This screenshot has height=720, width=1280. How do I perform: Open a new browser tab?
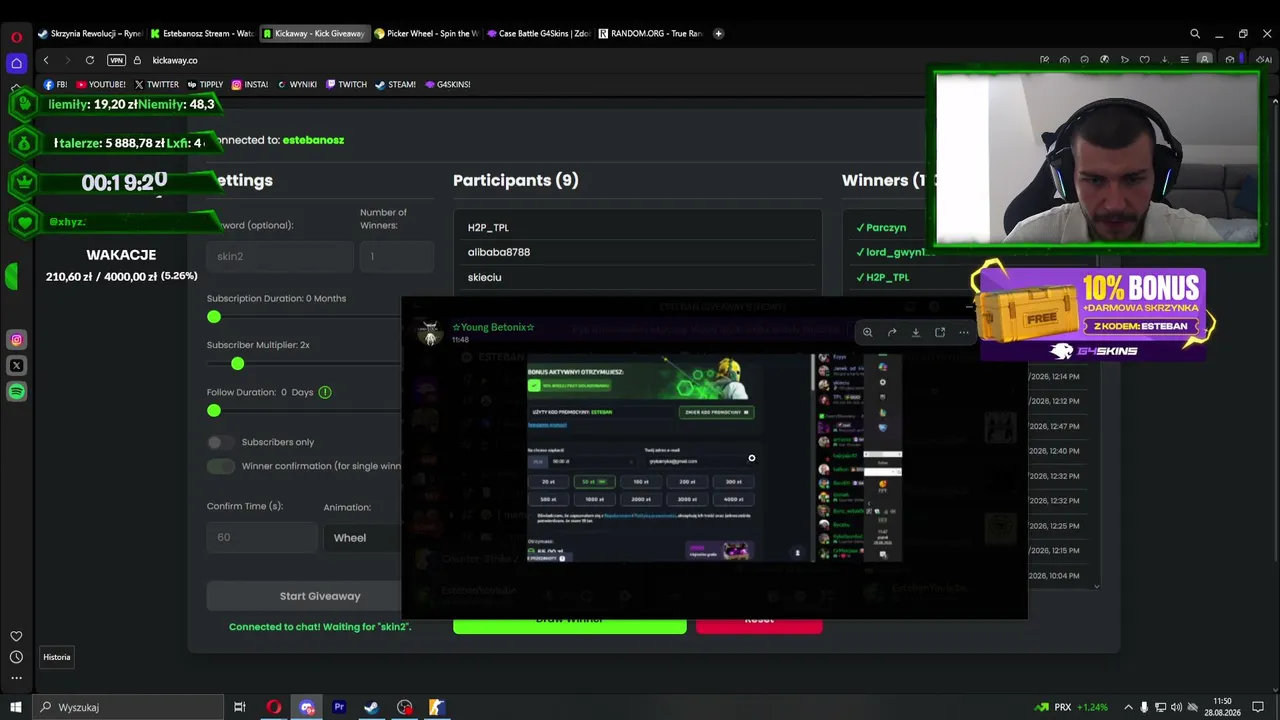click(x=718, y=33)
